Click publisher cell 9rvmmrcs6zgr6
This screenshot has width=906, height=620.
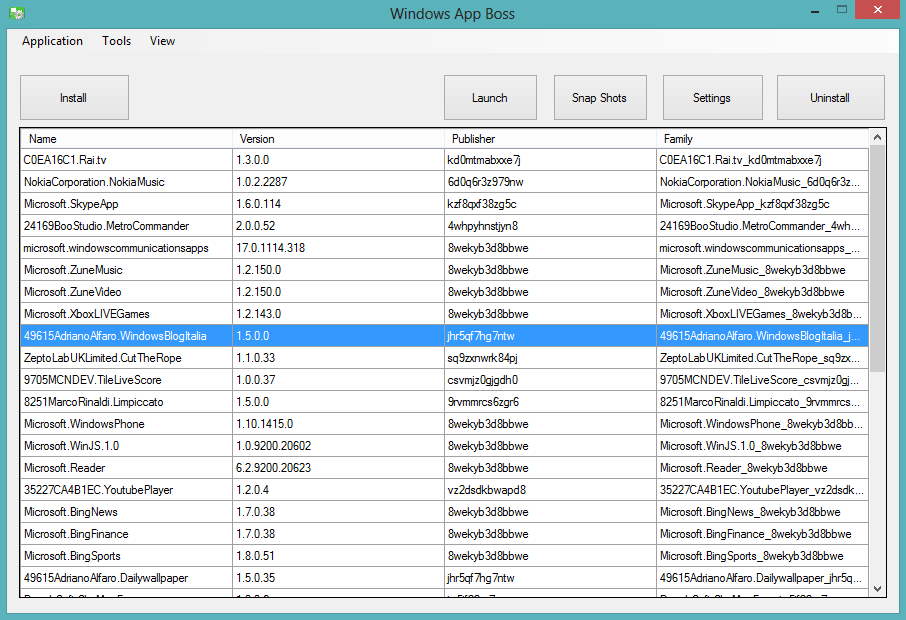550,402
